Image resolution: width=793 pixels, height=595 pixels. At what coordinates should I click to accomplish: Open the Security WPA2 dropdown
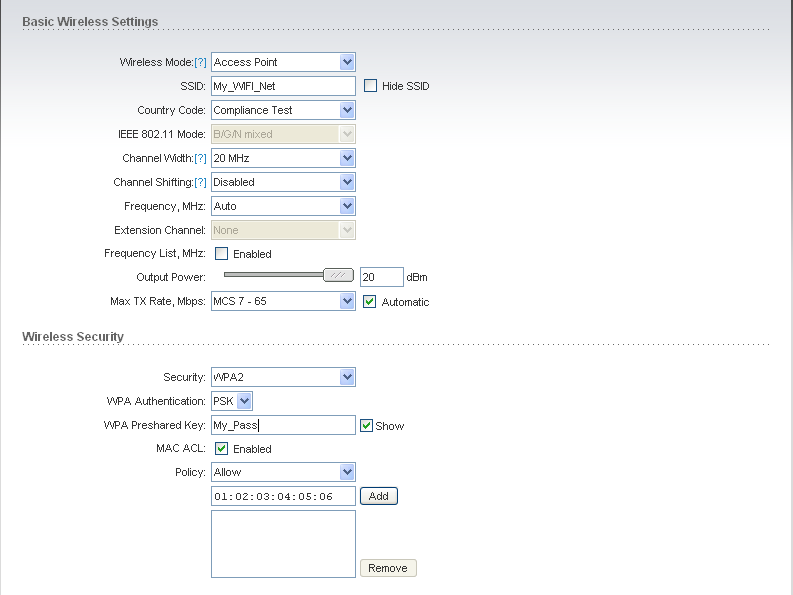click(x=283, y=377)
